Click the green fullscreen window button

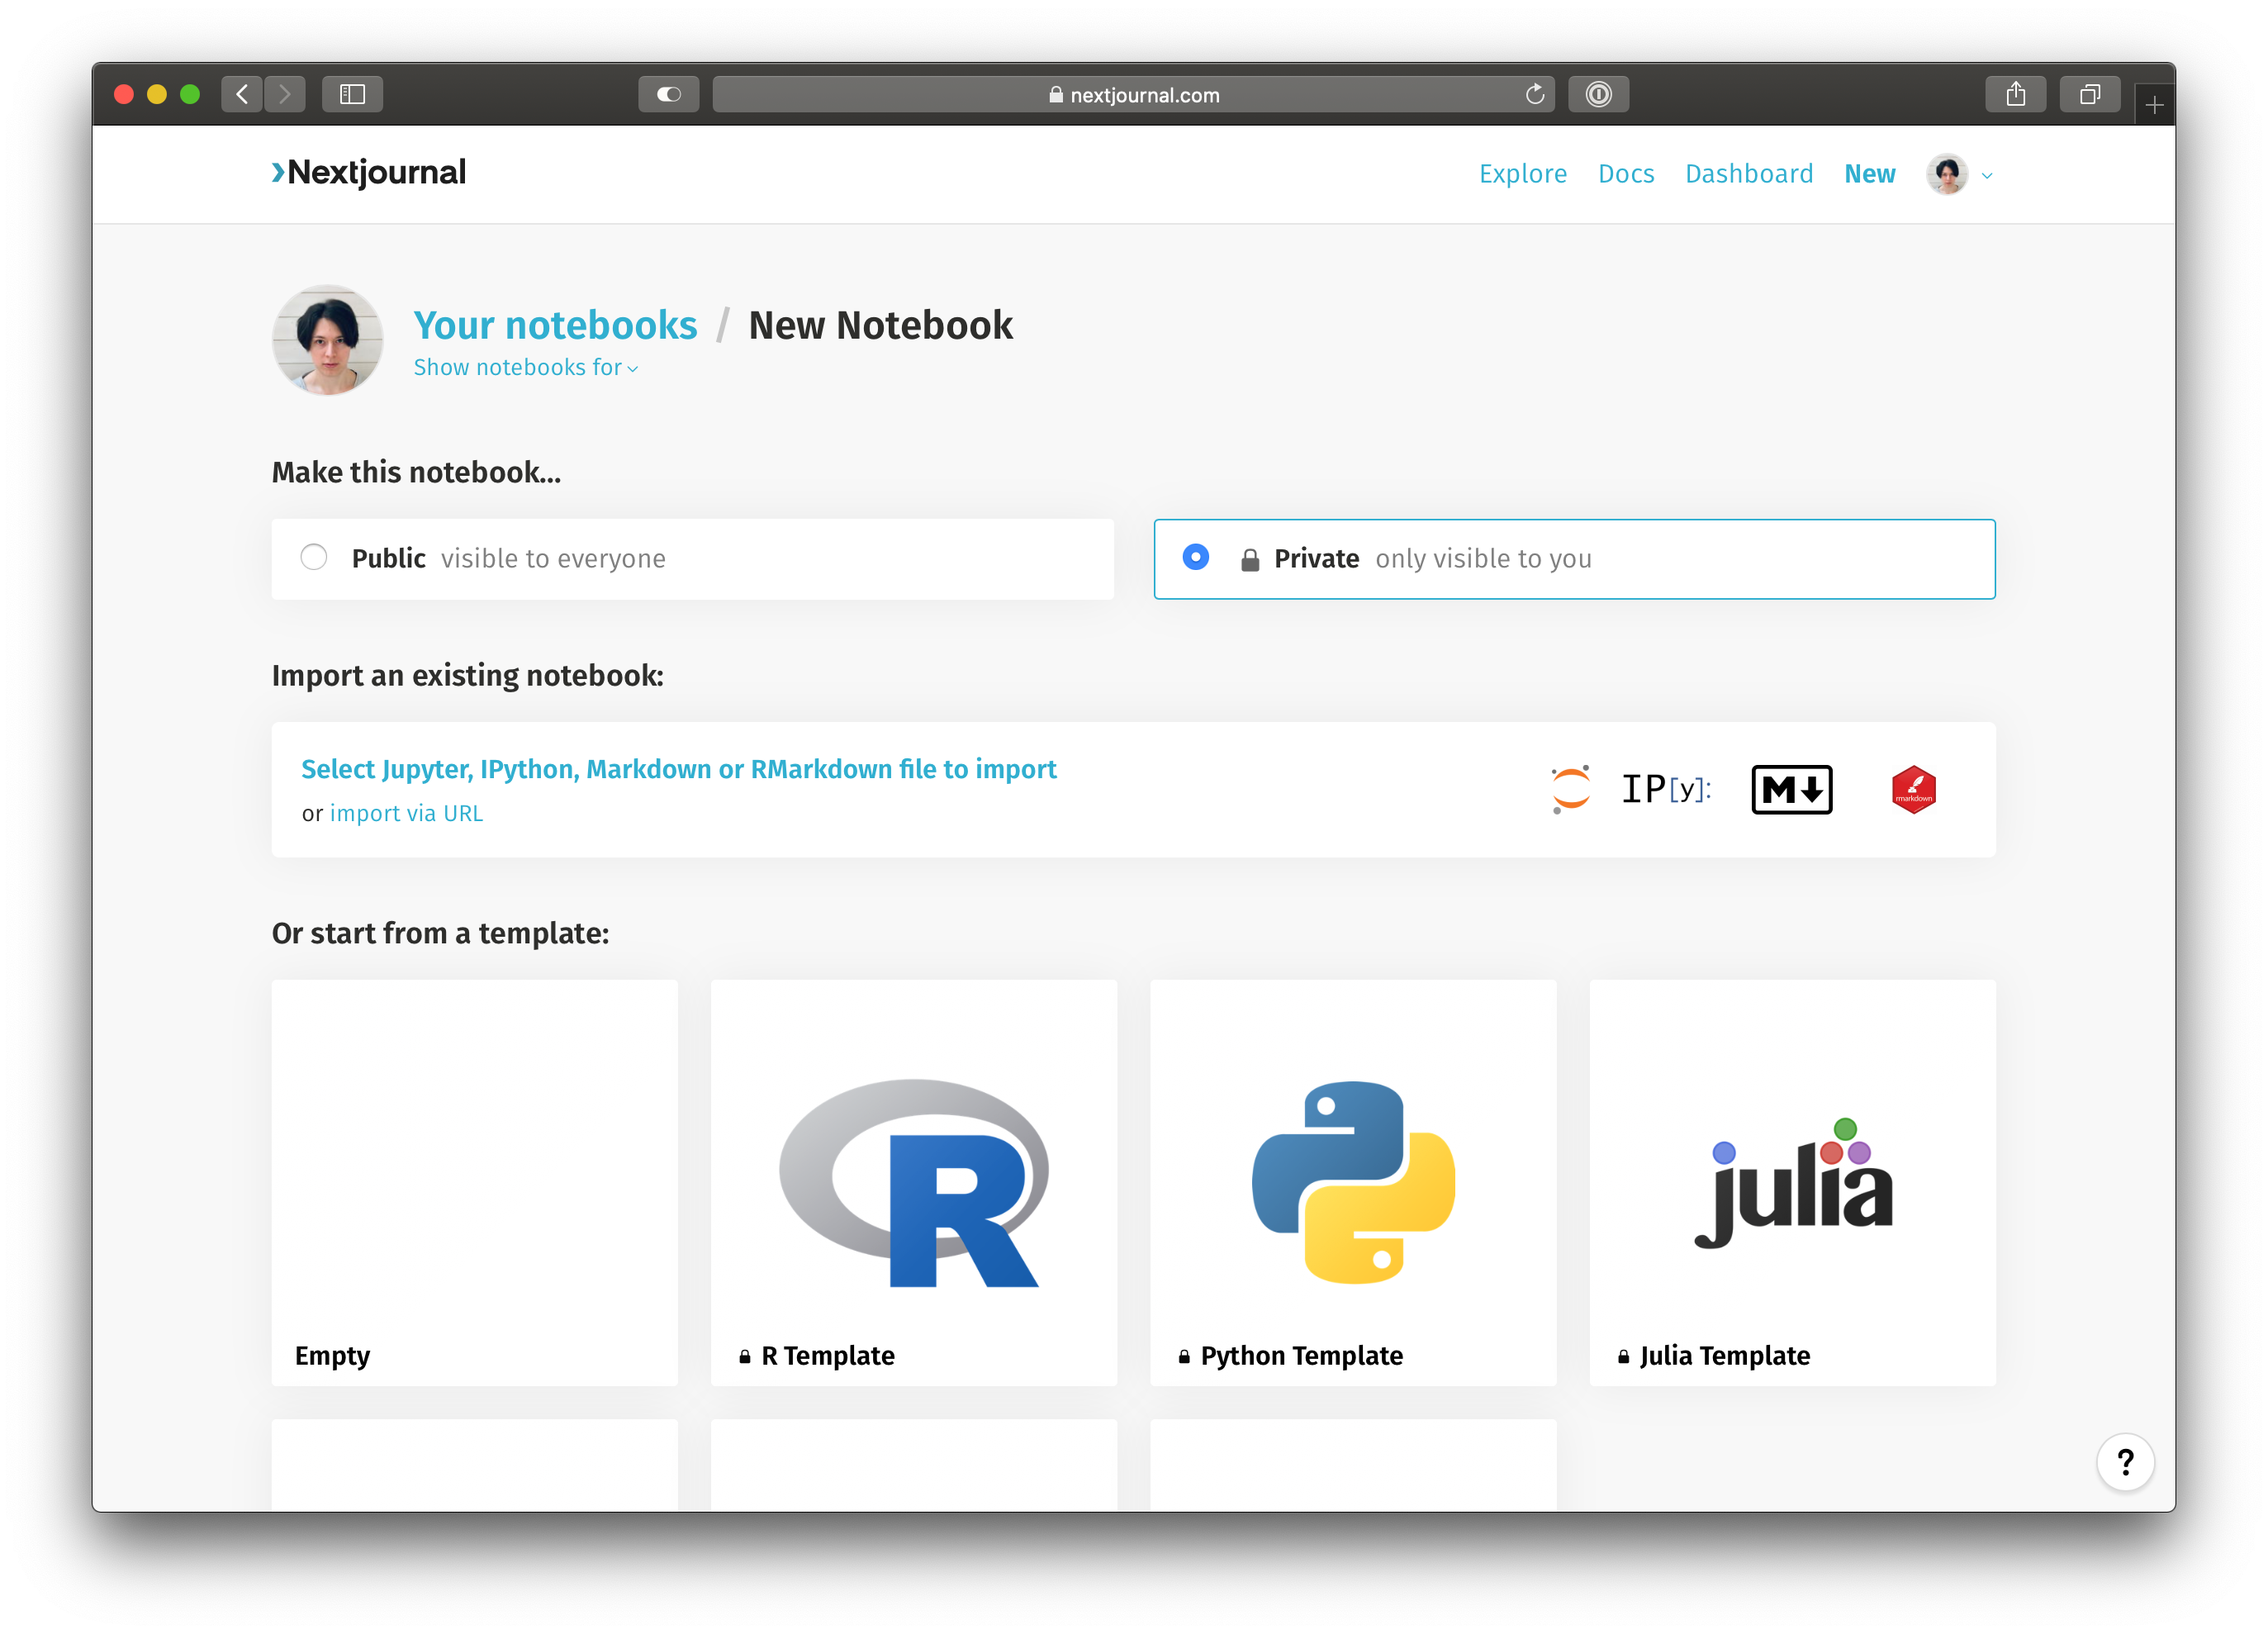click(x=190, y=94)
